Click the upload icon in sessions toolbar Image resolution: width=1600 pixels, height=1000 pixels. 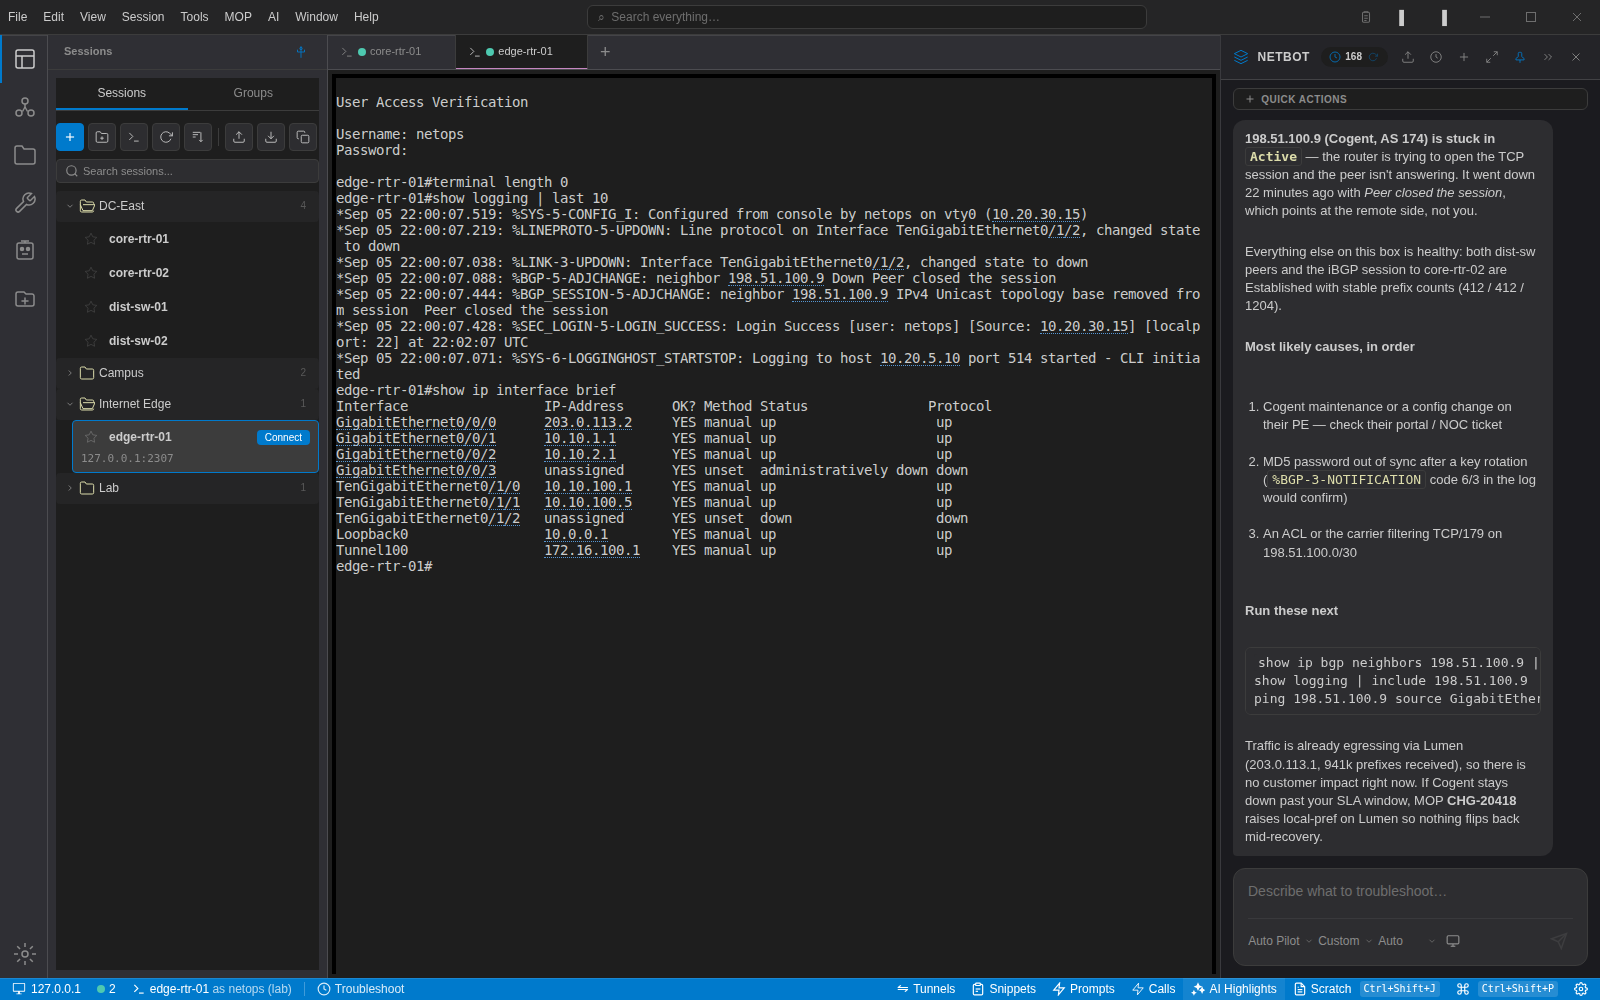tap(239, 137)
